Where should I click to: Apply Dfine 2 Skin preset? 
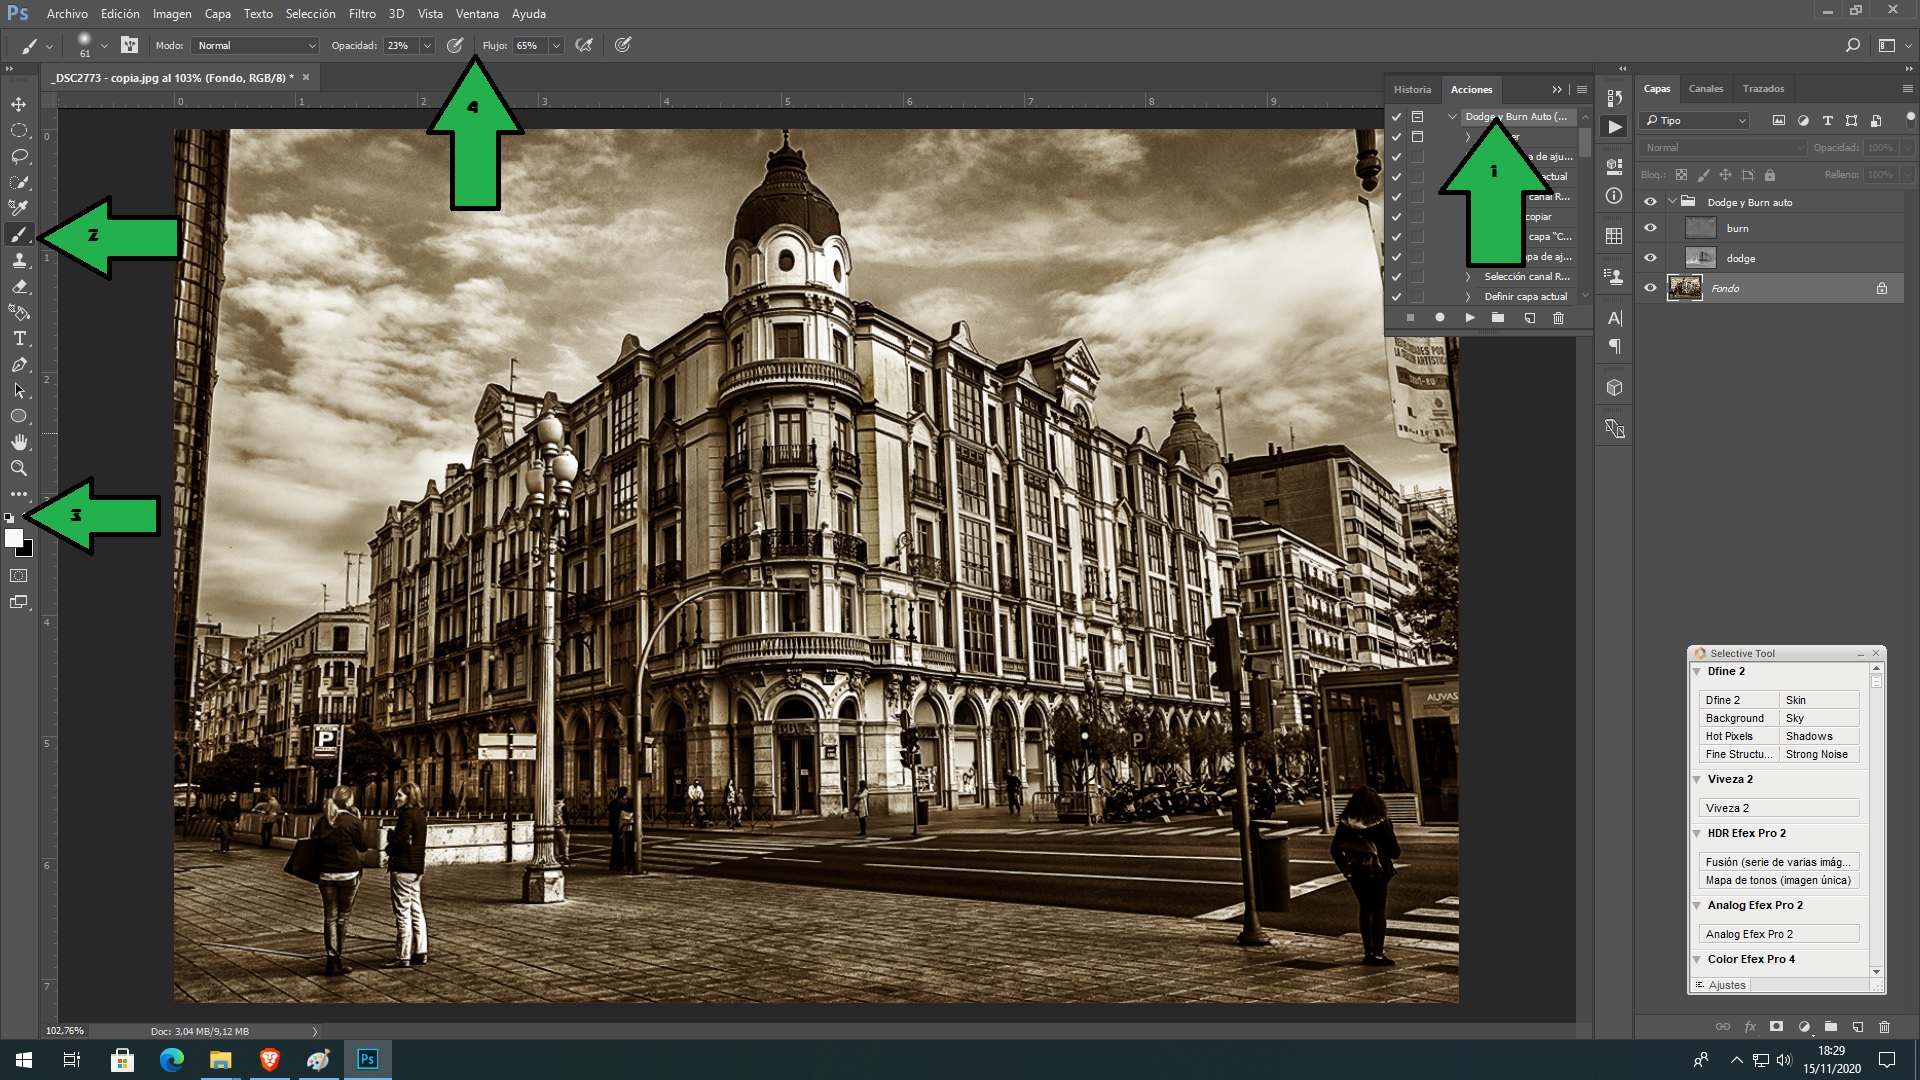[x=1819, y=700]
